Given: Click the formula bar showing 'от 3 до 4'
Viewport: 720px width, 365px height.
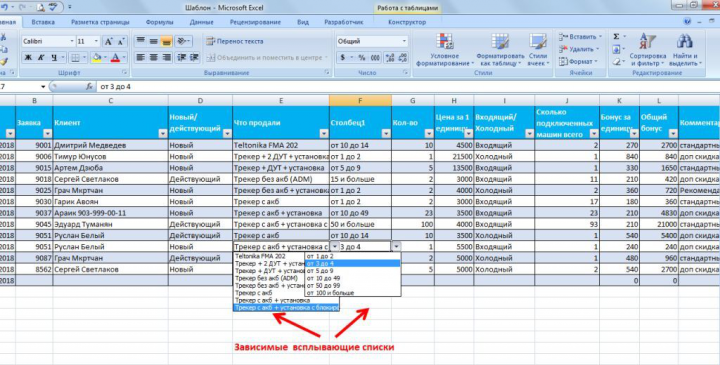Looking at the screenshot, I should pyautogui.click(x=408, y=86).
